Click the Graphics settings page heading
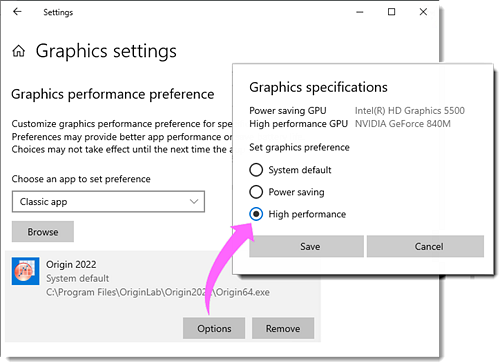Image resolution: width=500 pixels, height=363 pixels. (106, 51)
